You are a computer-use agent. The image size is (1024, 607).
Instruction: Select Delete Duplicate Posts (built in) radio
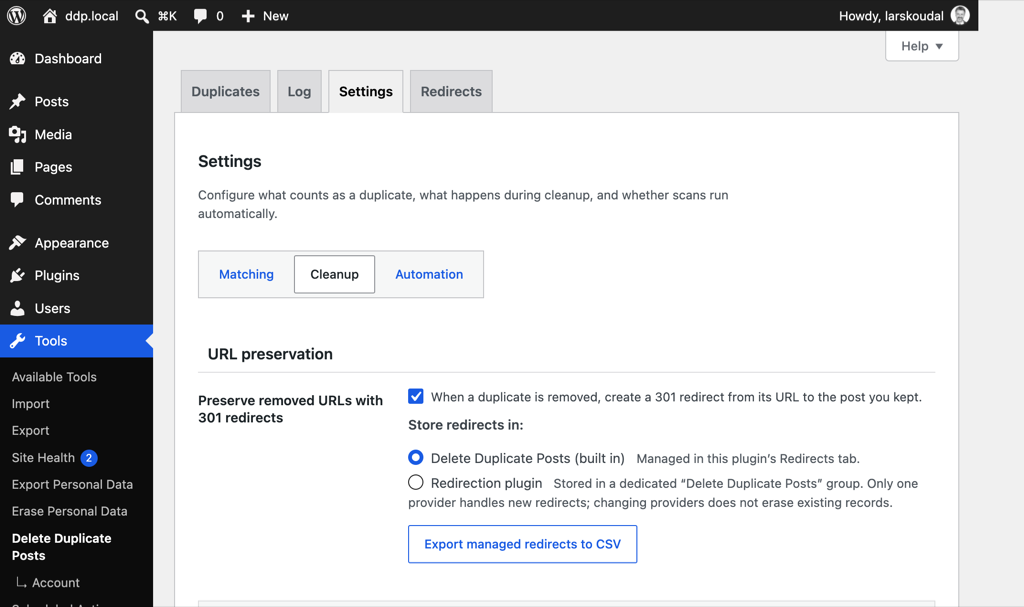point(415,457)
